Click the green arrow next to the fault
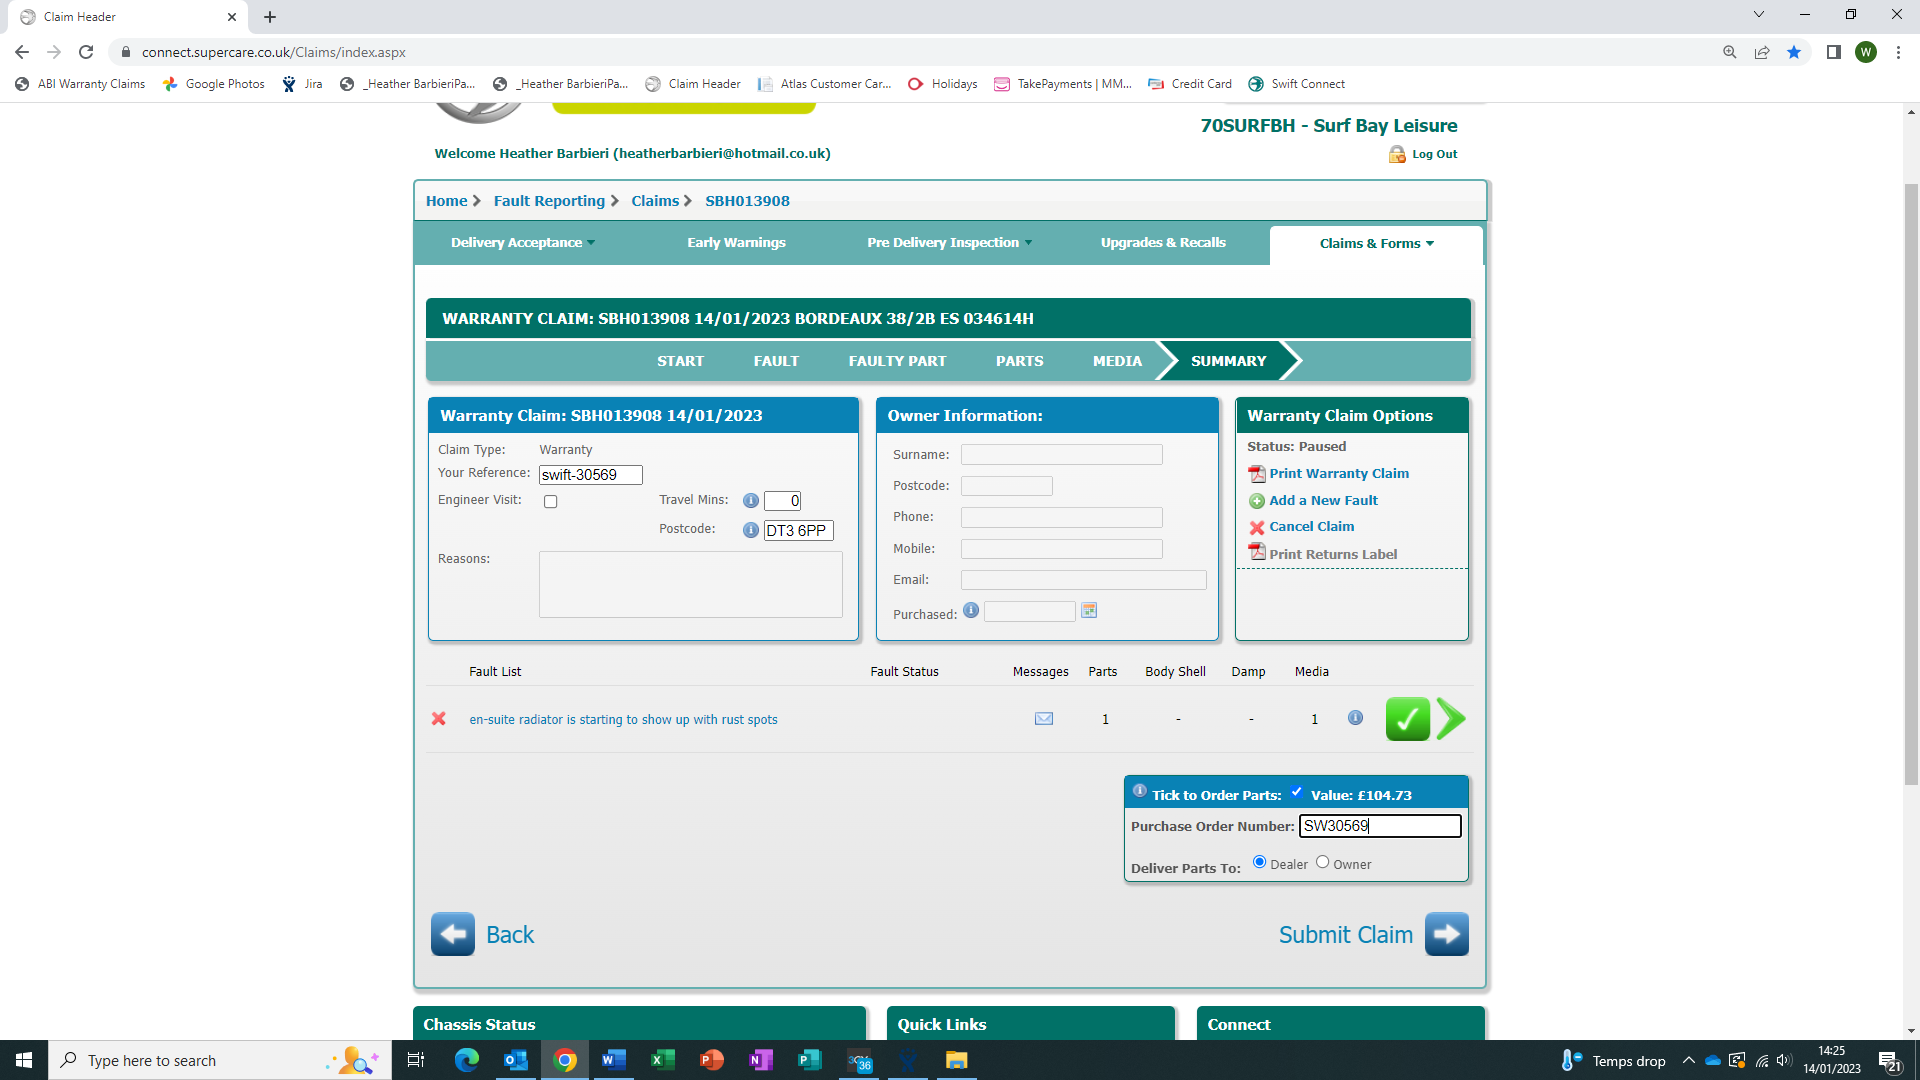Image resolution: width=1920 pixels, height=1080 pixels. pyautogui.click(x=1451, y=719)
